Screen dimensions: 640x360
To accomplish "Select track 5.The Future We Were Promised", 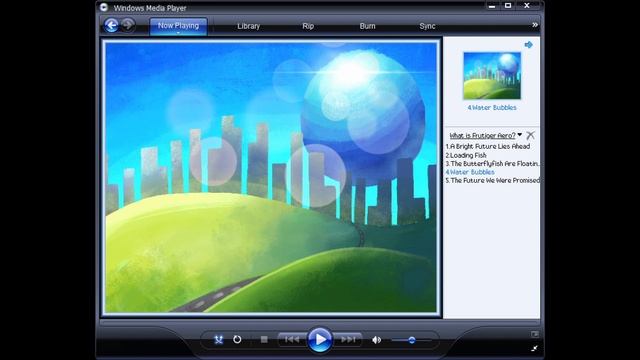I will coord(492,180).
